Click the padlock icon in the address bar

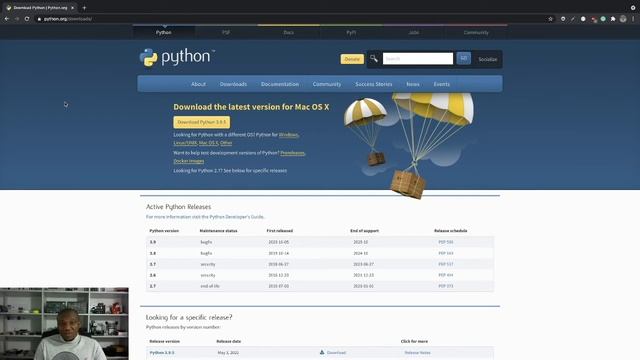(39, 19)
